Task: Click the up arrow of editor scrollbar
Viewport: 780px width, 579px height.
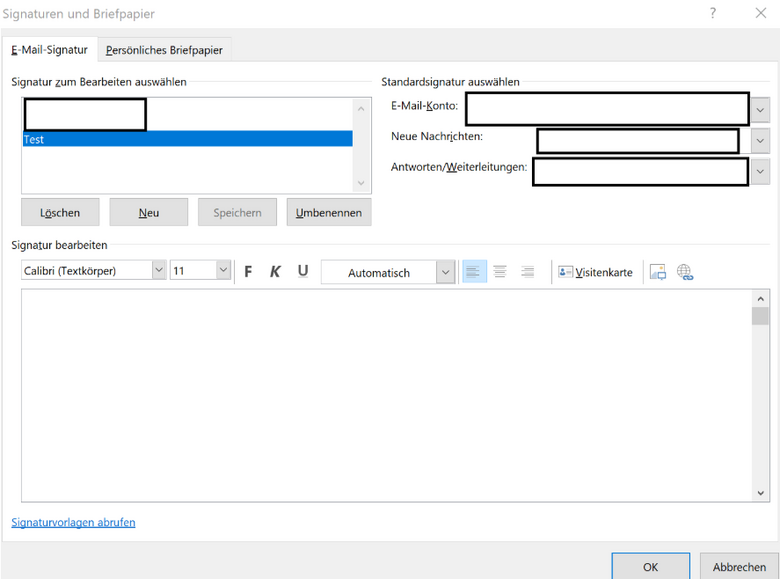Action: pos(760,299)
